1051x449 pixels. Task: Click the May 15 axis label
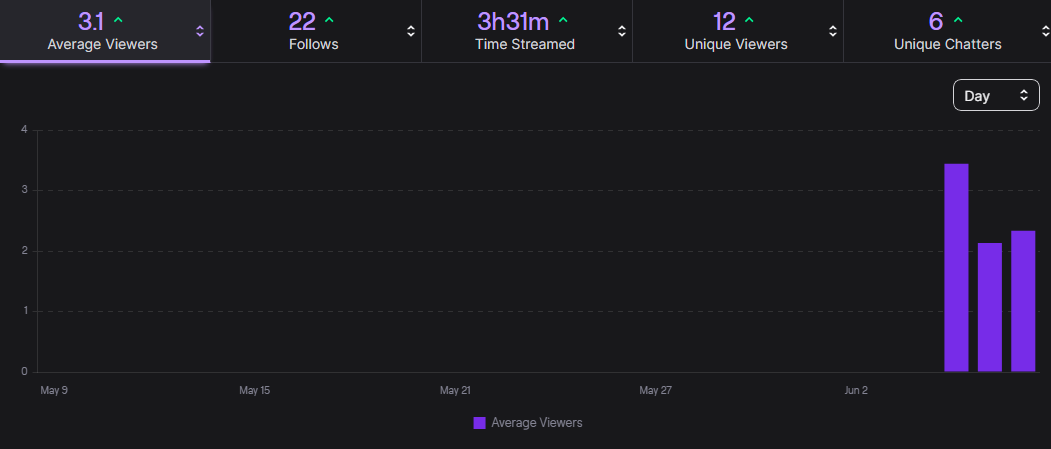(x=255, y=390)
